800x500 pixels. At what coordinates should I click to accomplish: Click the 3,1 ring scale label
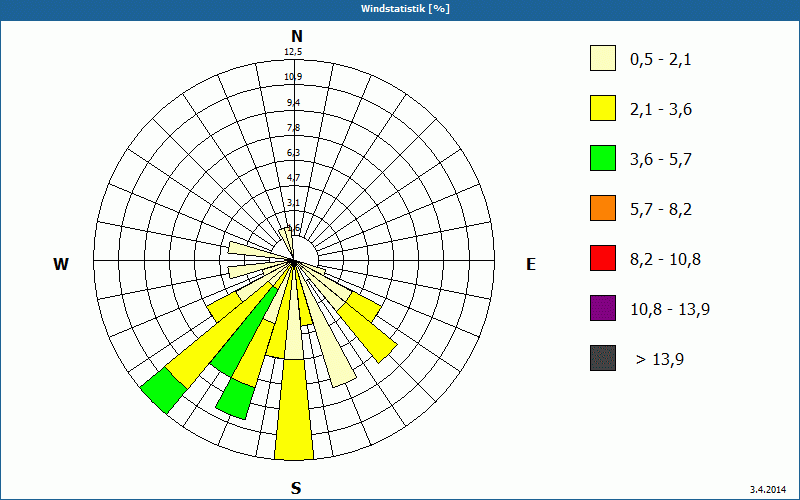[x=293, y=203]
